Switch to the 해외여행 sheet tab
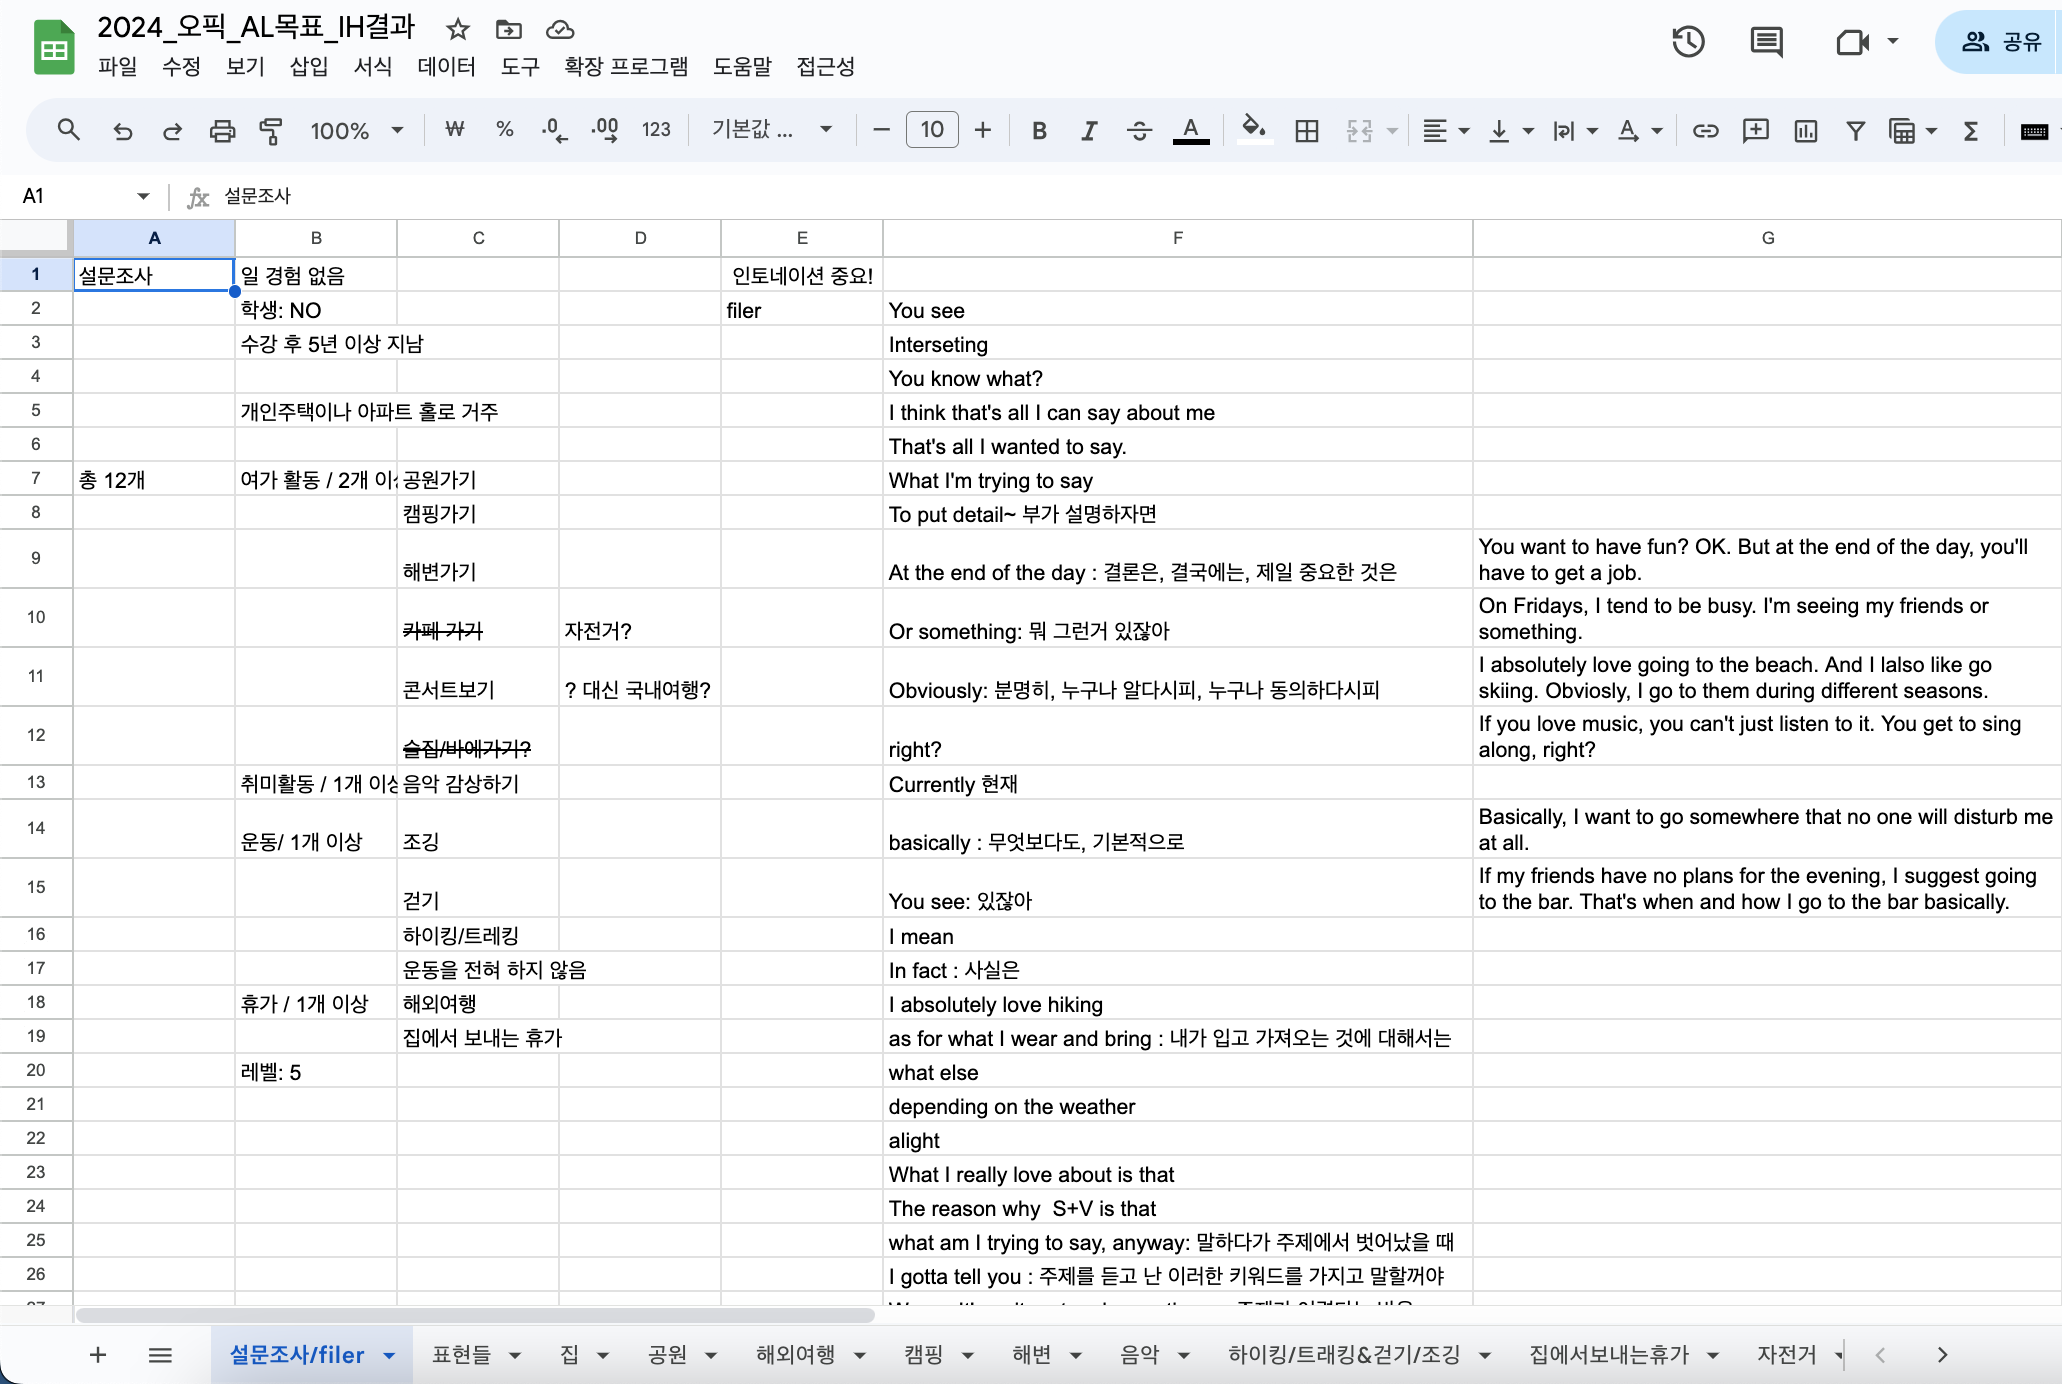This screenshot has width=2062, height=1384. (795, 1354)
